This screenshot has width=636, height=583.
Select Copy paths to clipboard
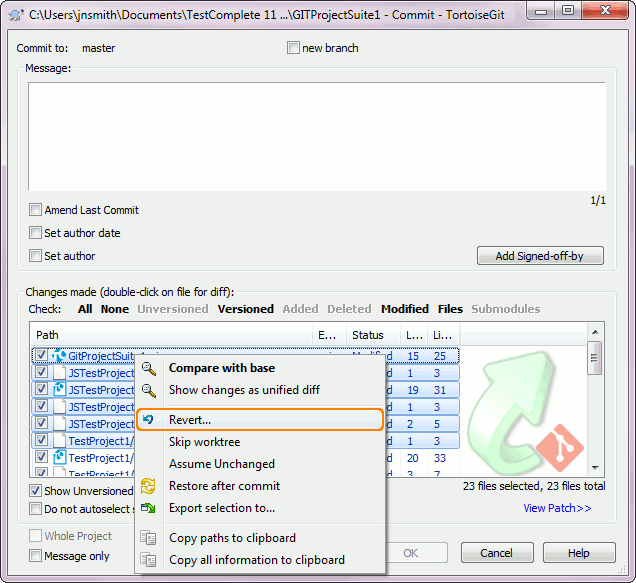point(260,538)
